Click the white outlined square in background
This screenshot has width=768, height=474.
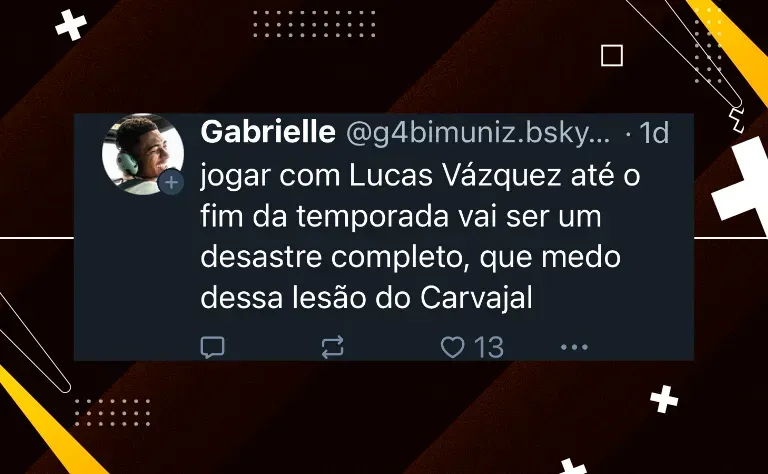612,55
